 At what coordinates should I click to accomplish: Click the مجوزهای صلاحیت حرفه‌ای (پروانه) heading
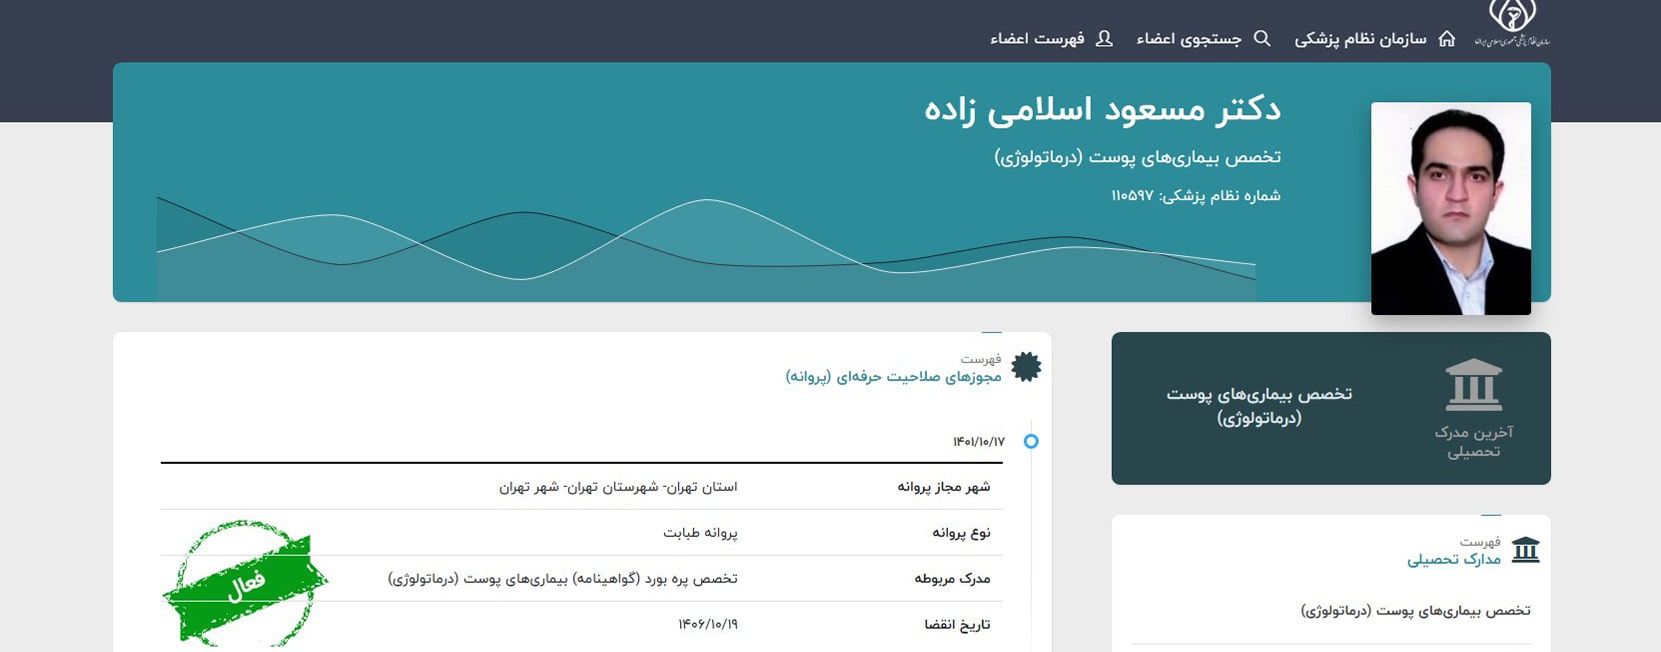click(x=893, y=376)
